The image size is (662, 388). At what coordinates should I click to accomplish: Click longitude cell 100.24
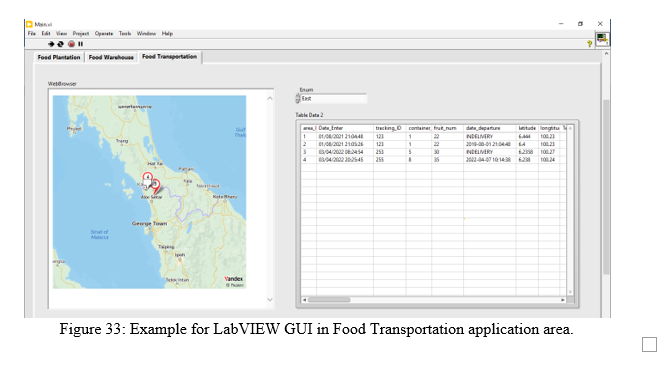548,160
